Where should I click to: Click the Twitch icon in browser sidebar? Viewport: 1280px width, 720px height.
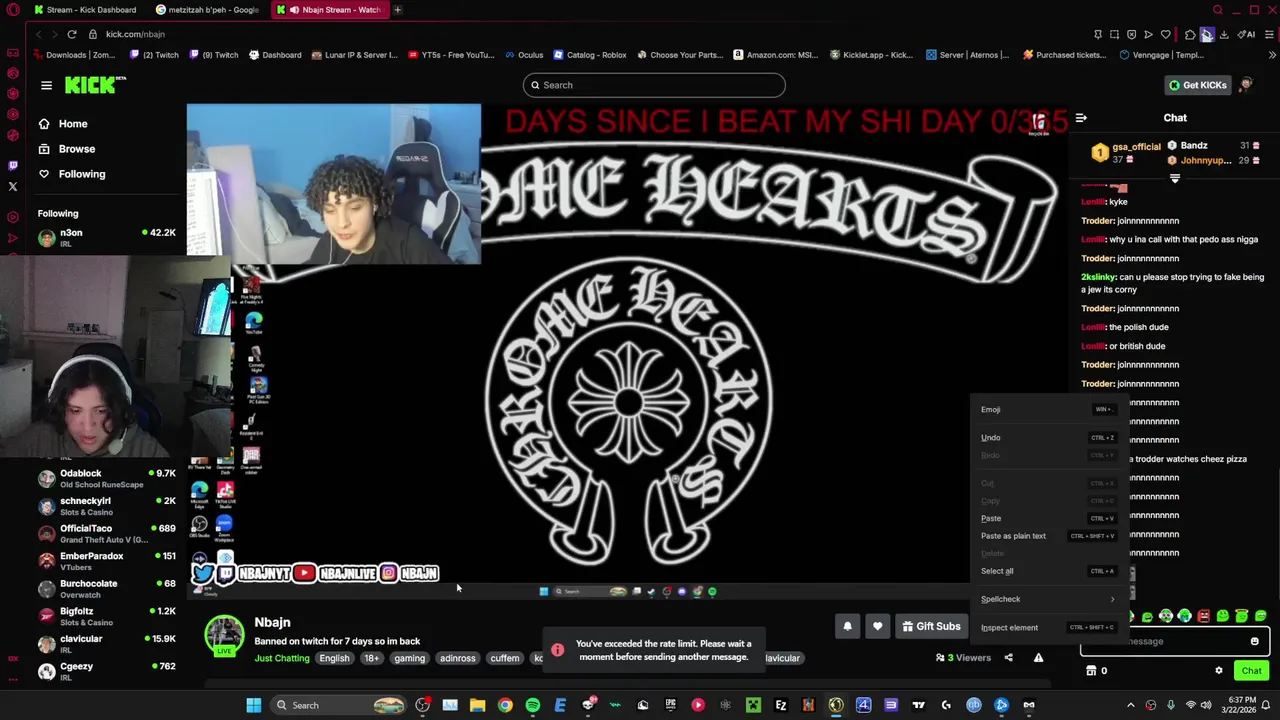click(13, 165)
